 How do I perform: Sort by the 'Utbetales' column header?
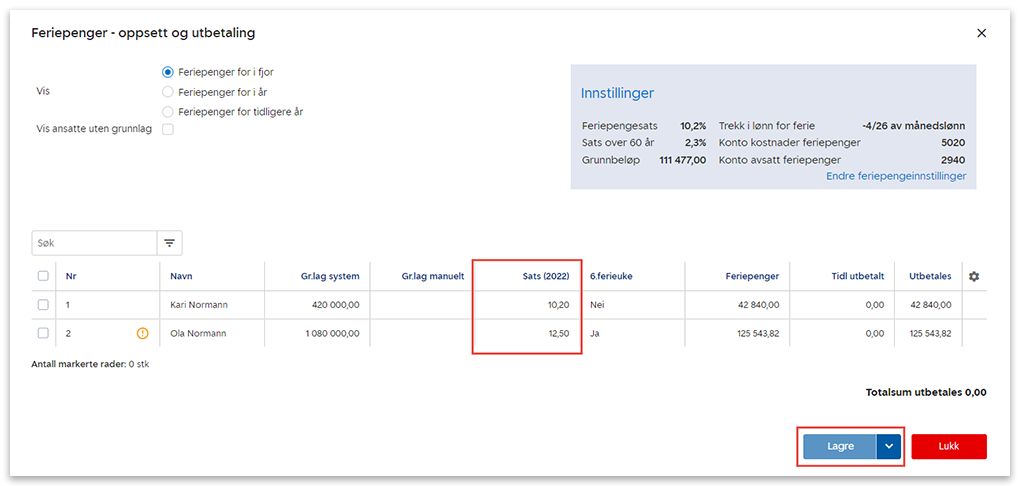tap(930, 276)
